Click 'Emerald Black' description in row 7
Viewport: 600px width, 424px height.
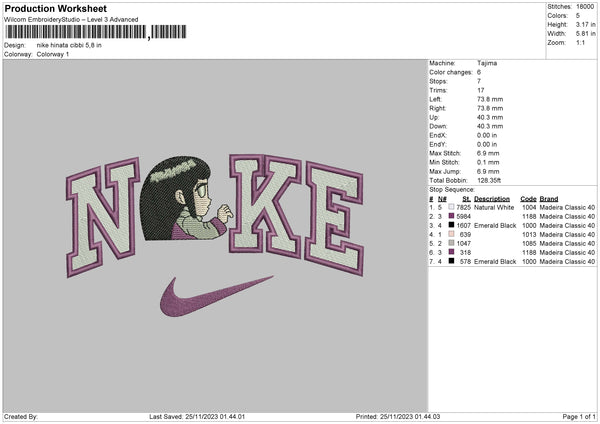click(x=495, y=261)
